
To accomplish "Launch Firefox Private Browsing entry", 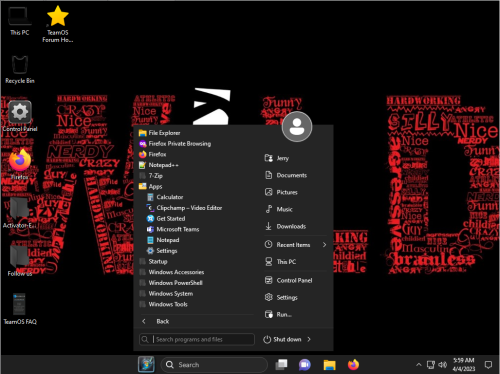I will (175, 144).
